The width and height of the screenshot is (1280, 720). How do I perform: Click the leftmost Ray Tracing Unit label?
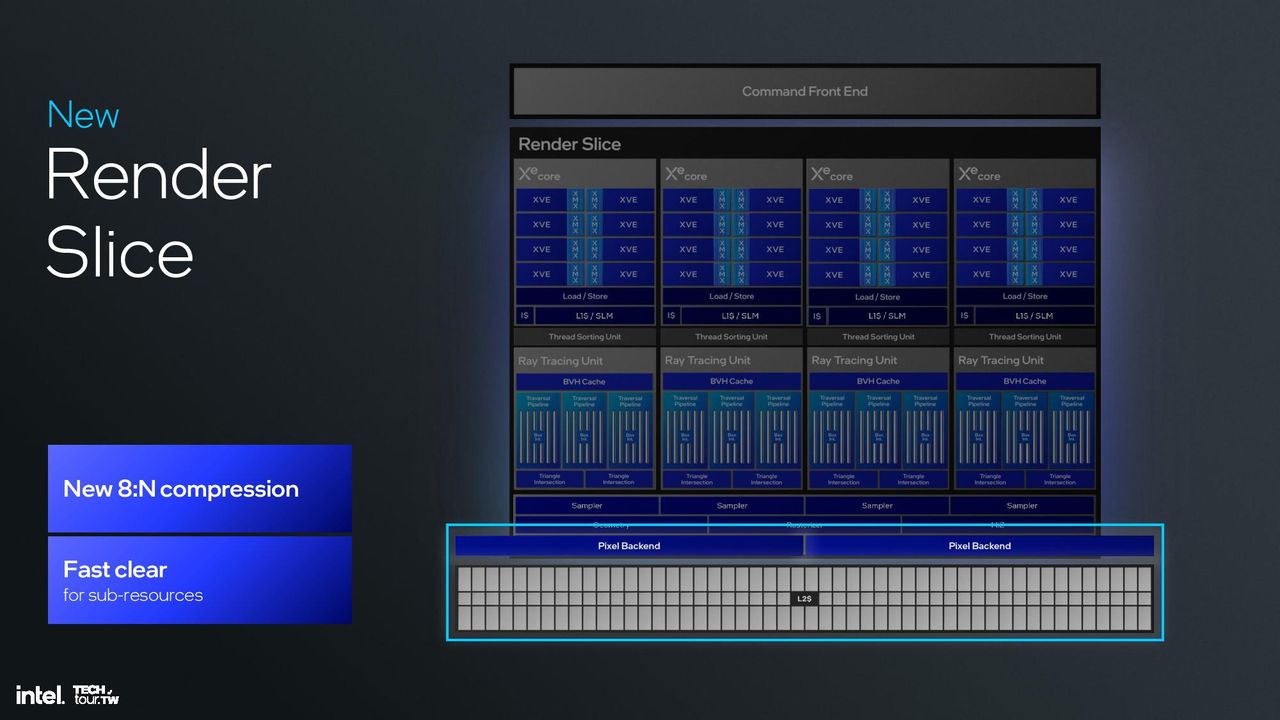(x=560, y=361)
